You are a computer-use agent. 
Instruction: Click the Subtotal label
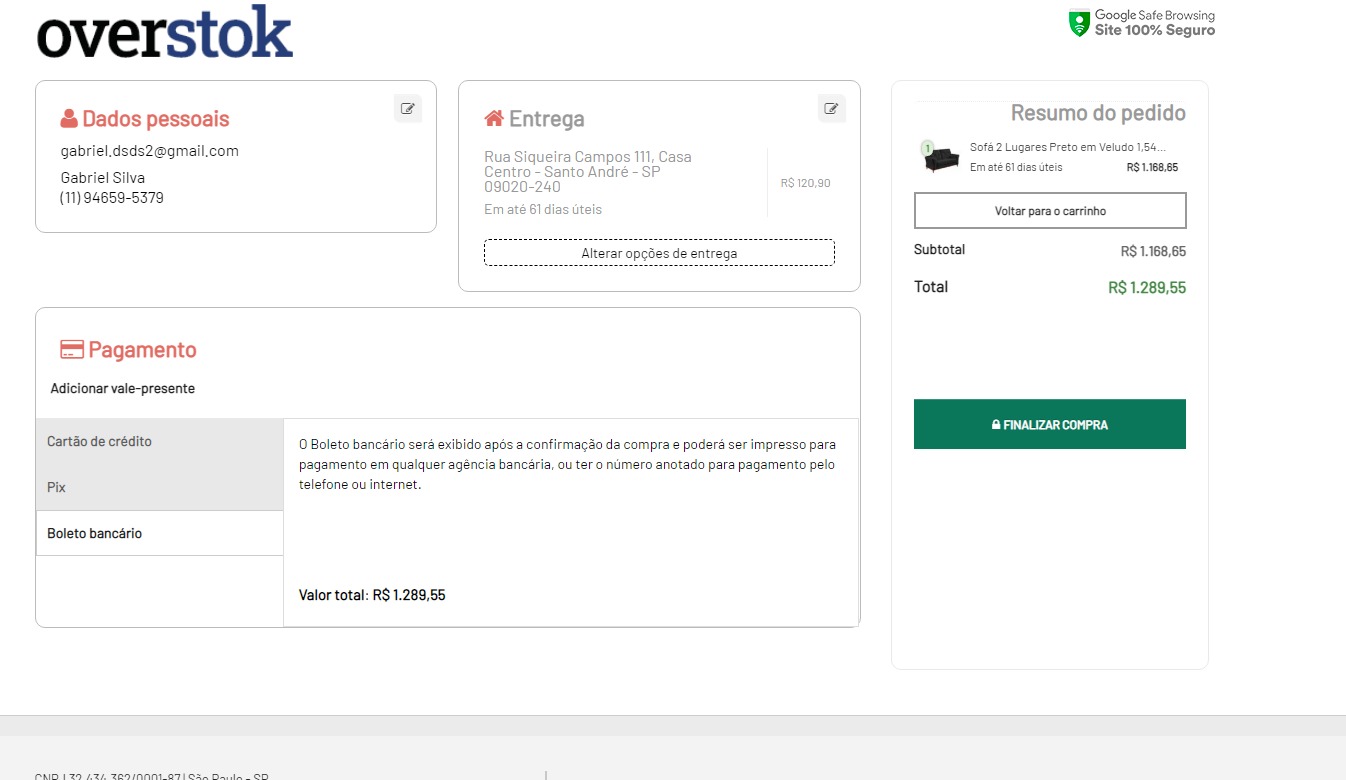pos(940,250)
